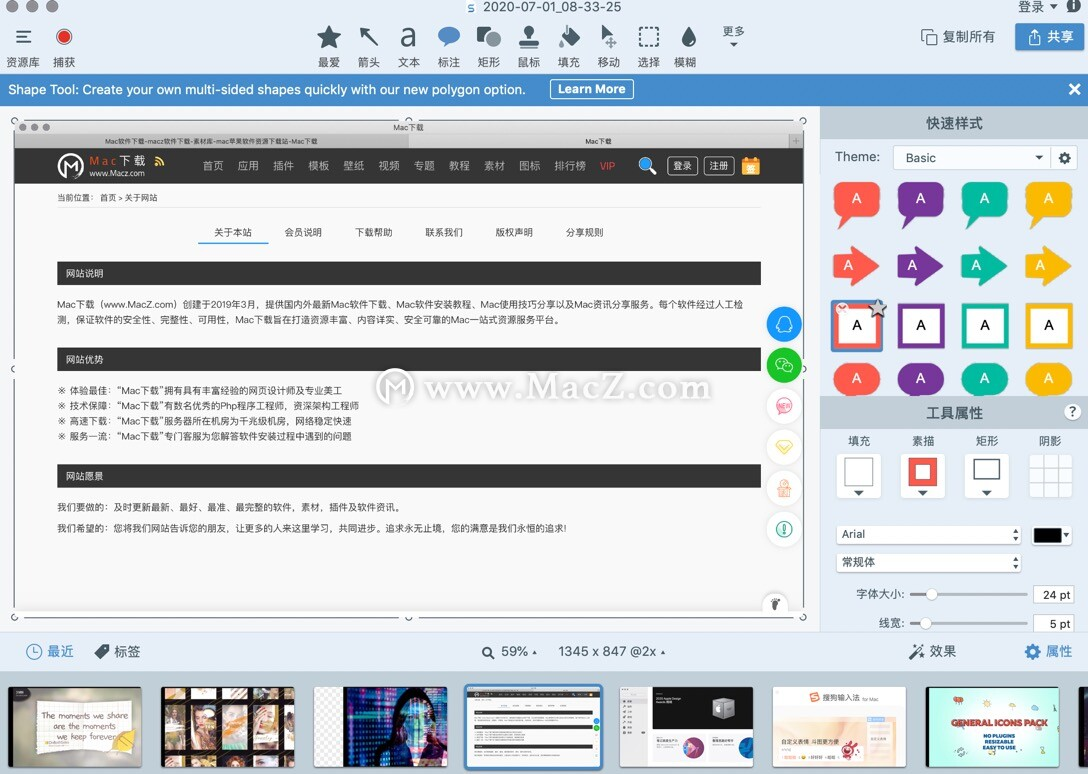1088x774 pixels.
Task: Open the 资源库 library menu
Action: tap(22, 38)
